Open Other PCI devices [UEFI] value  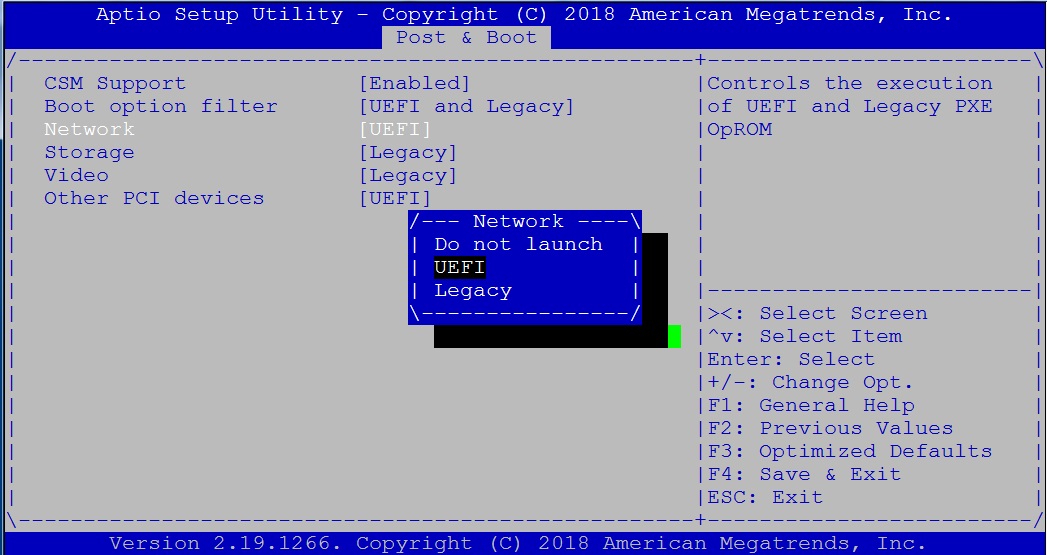pyautogui.click(x=395, y=199)
